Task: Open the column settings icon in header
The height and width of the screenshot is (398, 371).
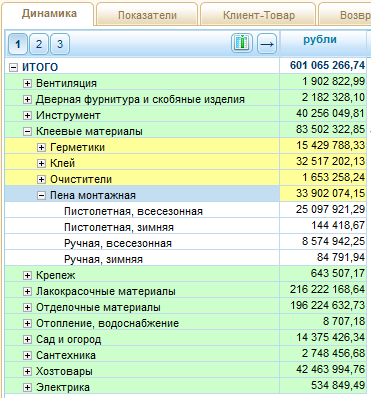Action: (x=242, y=43)
